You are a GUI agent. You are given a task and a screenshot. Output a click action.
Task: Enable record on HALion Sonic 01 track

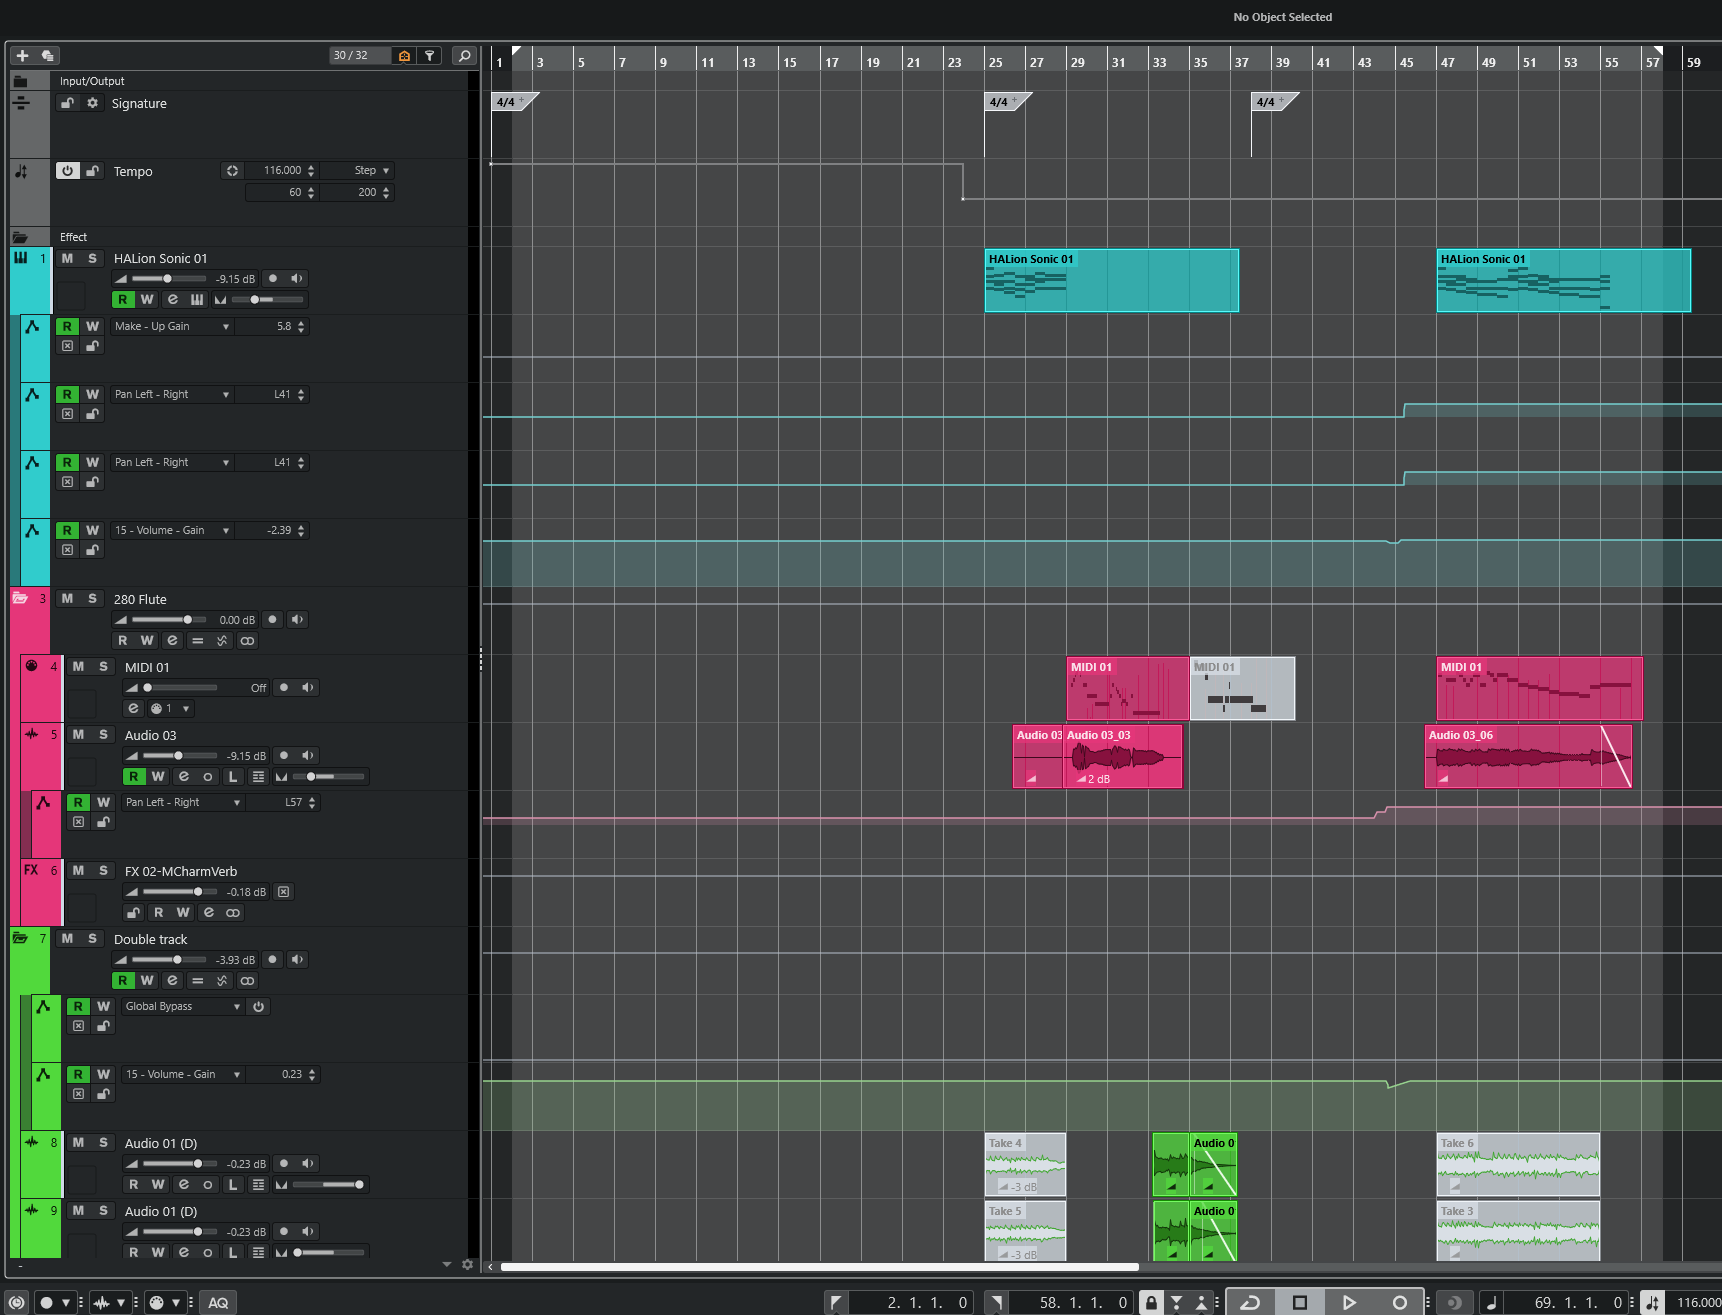click(x=273, y=279)
